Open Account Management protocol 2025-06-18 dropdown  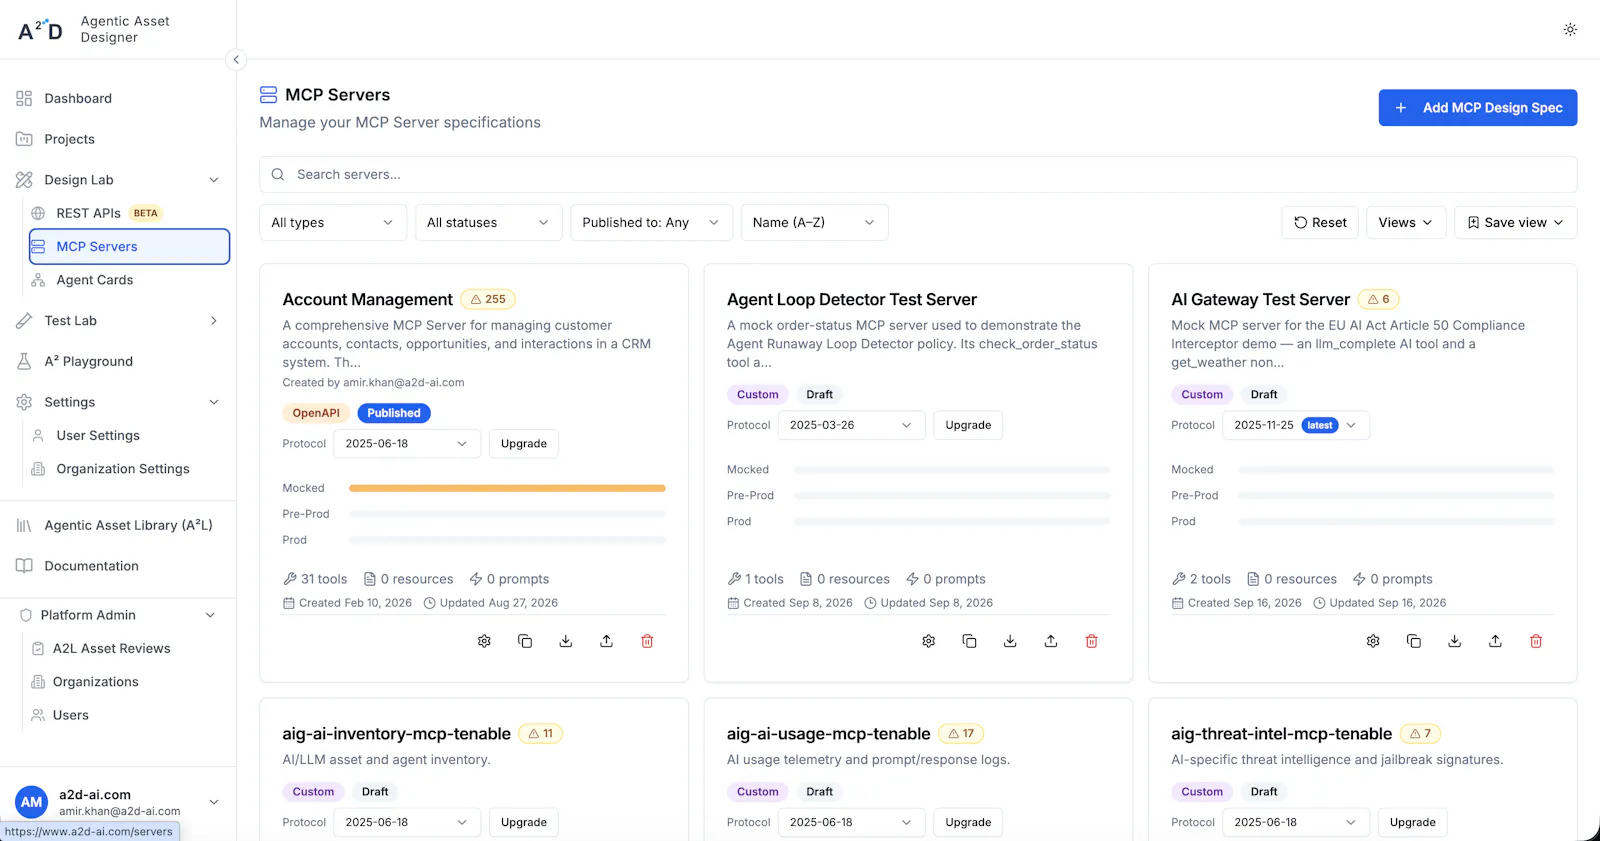coord(407,444)
